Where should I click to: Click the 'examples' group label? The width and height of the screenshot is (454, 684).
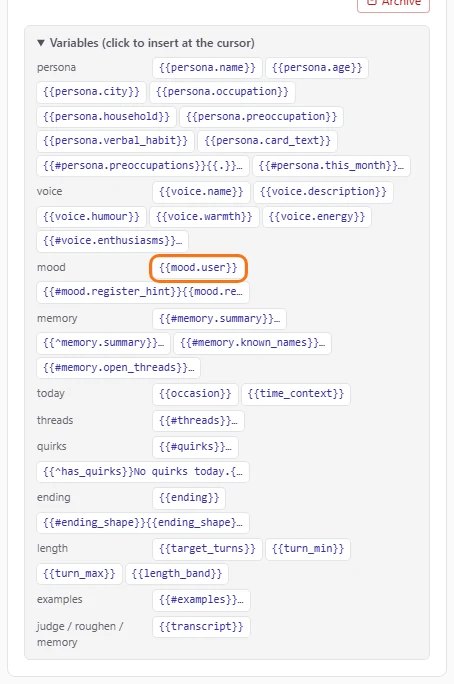(x=60, y=600)
